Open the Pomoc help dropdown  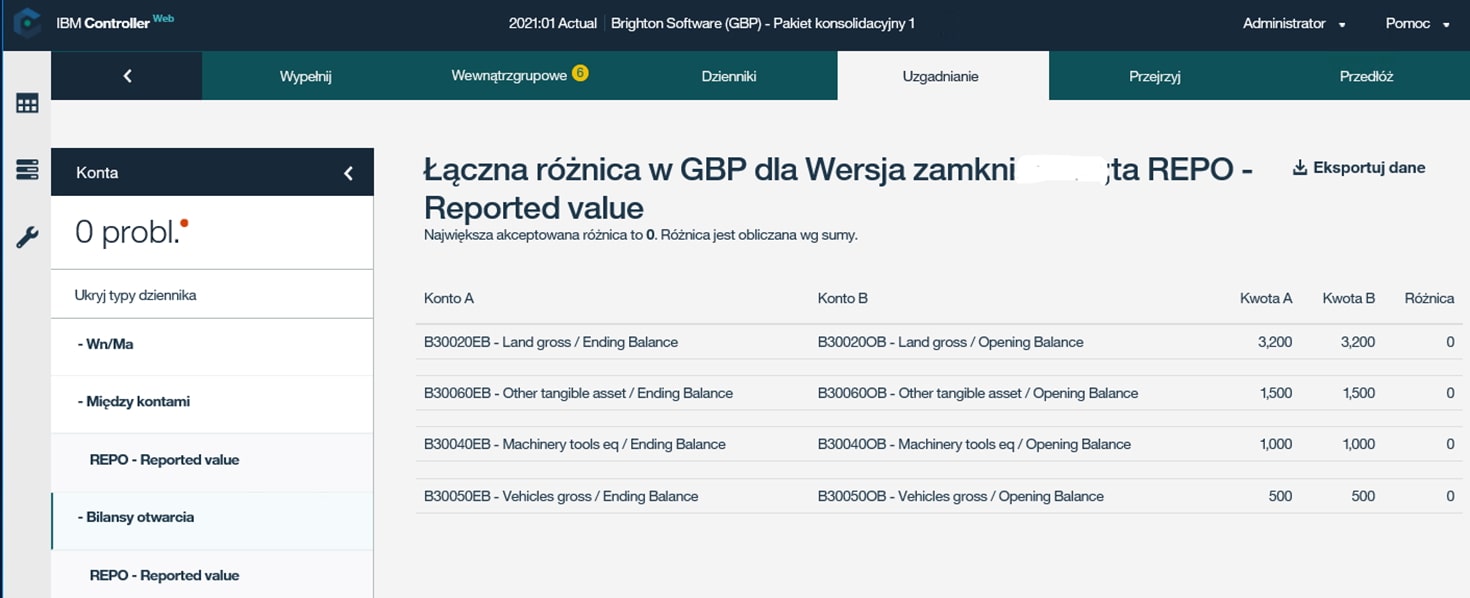[1417, 24]
